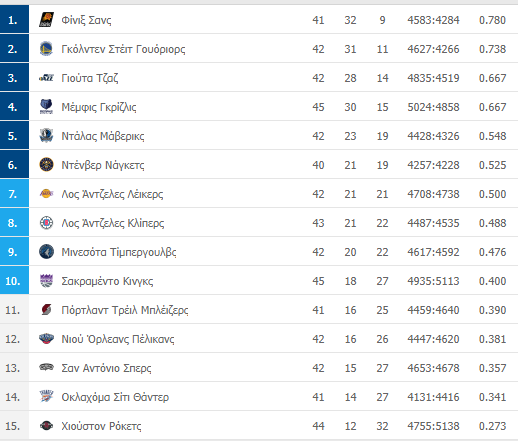
Task: Click the 4583:4284 points score
Action: 433,20
